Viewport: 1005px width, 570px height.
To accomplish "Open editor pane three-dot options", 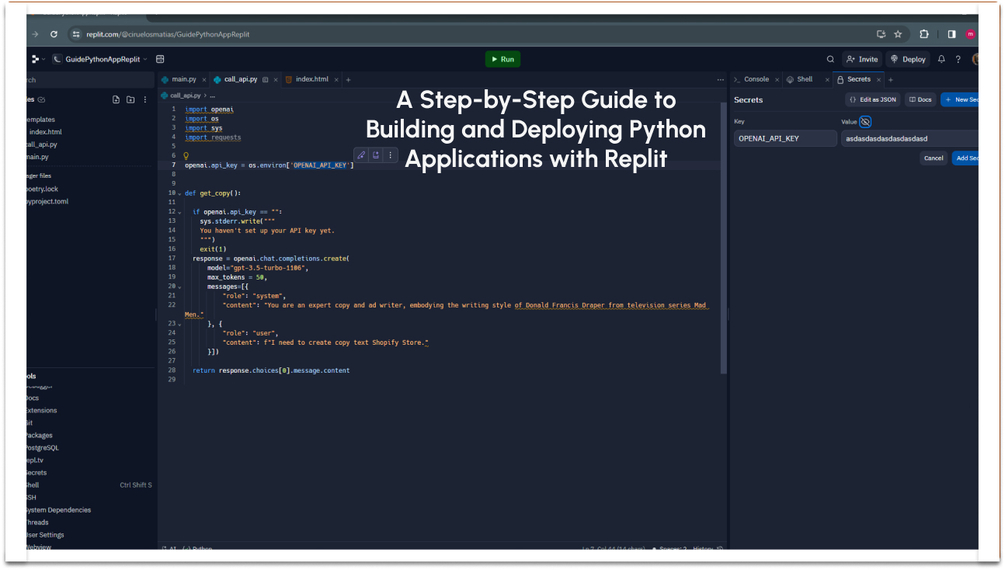I will (x=720, y=80).
